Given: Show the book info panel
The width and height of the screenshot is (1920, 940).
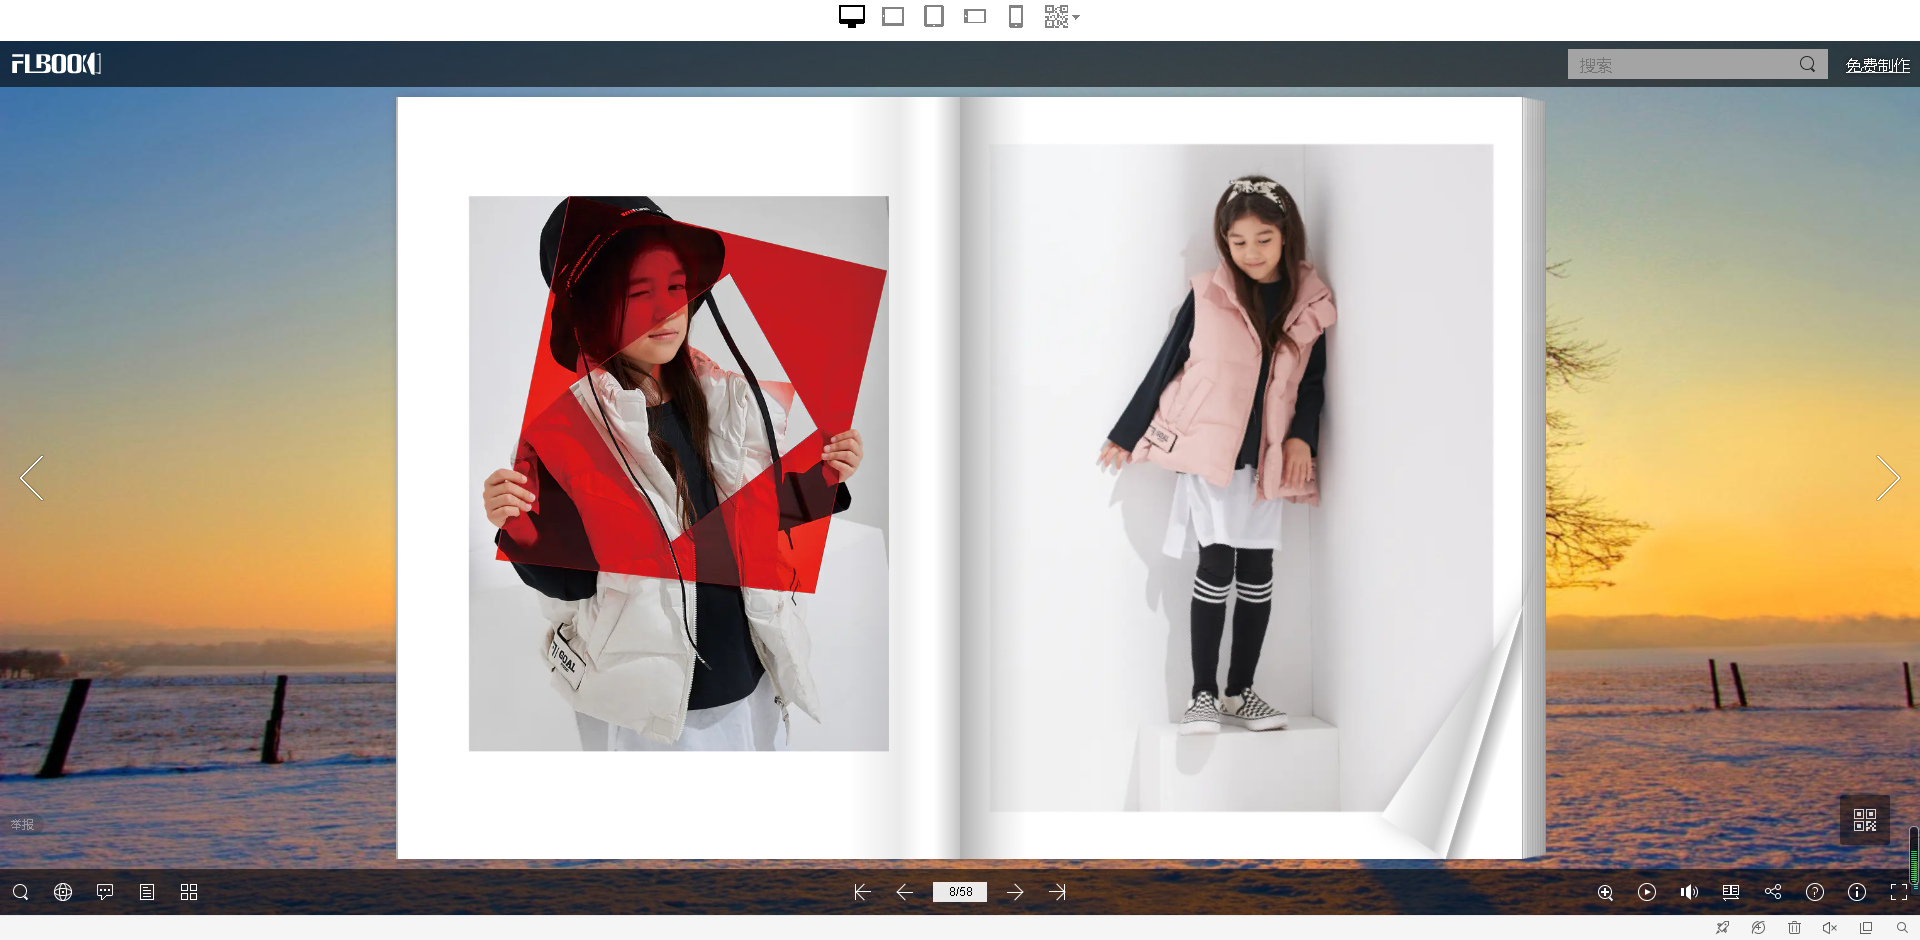Looking at the screenshot, I should pos(1857,892).
